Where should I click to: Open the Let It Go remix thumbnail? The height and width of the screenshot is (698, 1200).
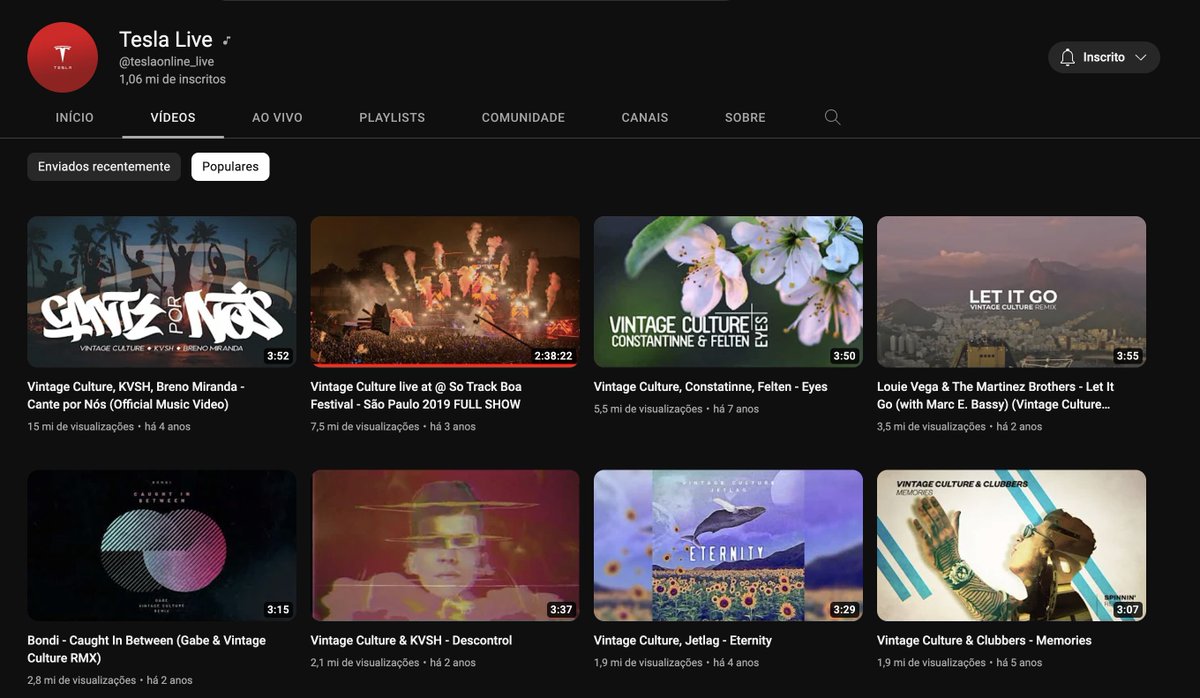pos(1011,292)
